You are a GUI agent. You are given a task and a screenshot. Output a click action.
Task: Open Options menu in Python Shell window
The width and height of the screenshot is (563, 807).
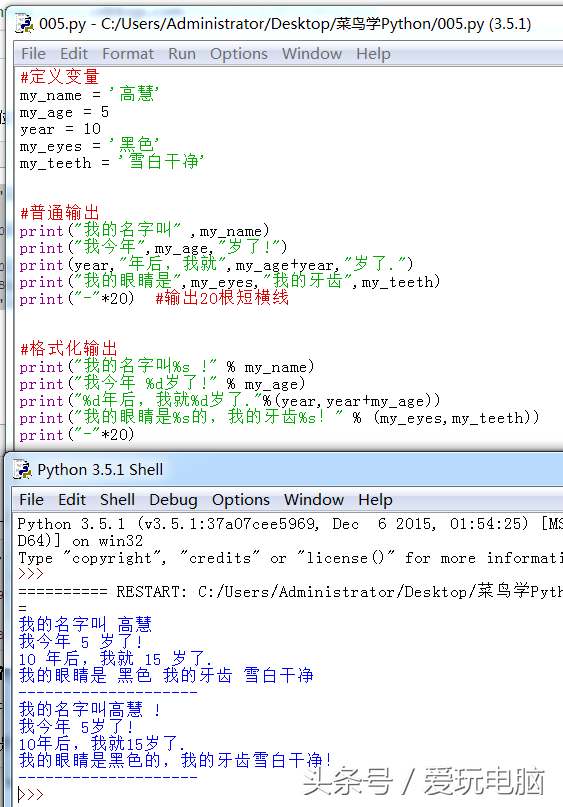241,499
